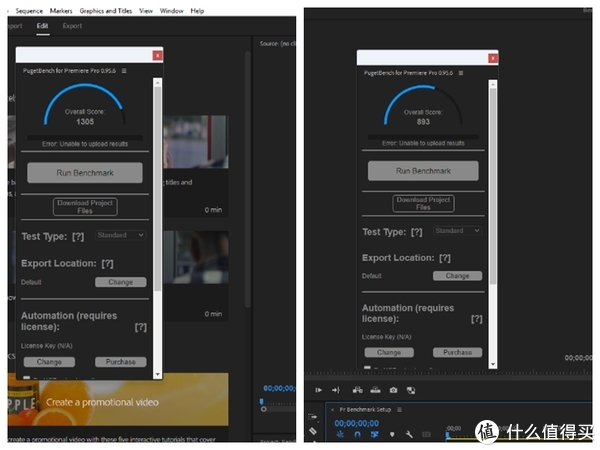Click Test Type [?] help in right panel
This screenshot has width=600, height=450.
click(x=417, y=232)
